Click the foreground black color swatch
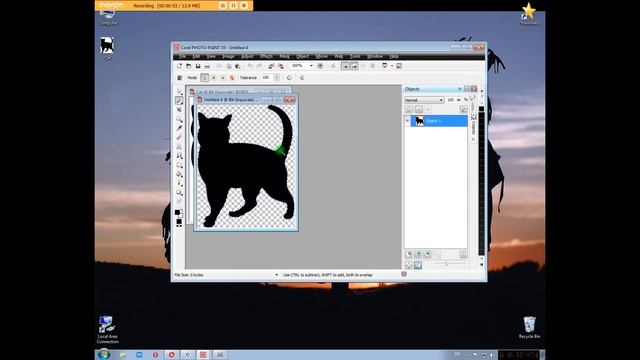The width and height of the screenshot is (640, 360). pyautogui.click(x=177, y=212)
